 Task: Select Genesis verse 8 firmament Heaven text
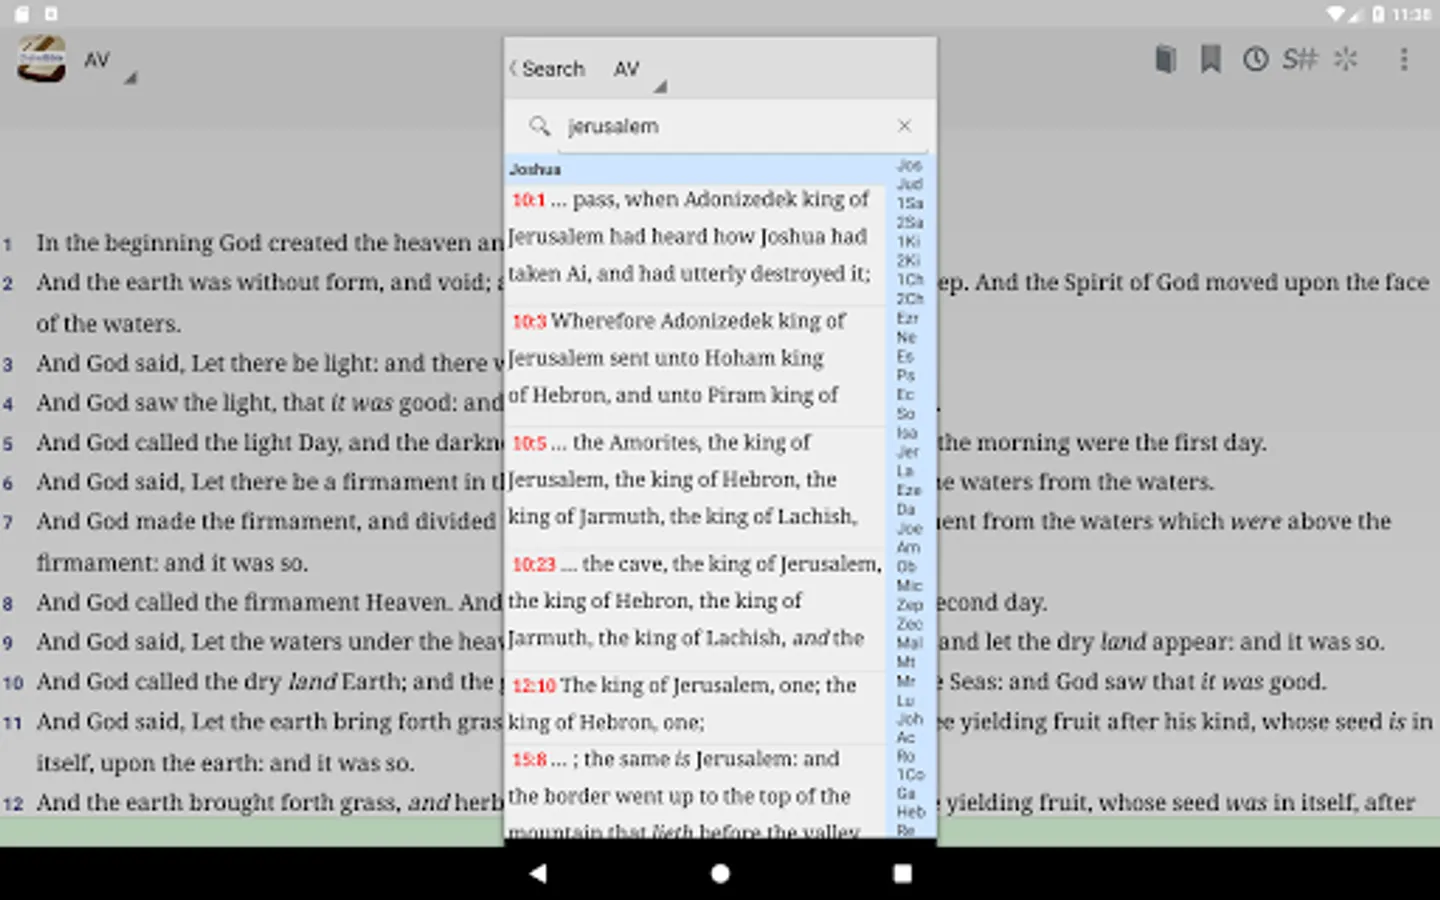point(269,602)
